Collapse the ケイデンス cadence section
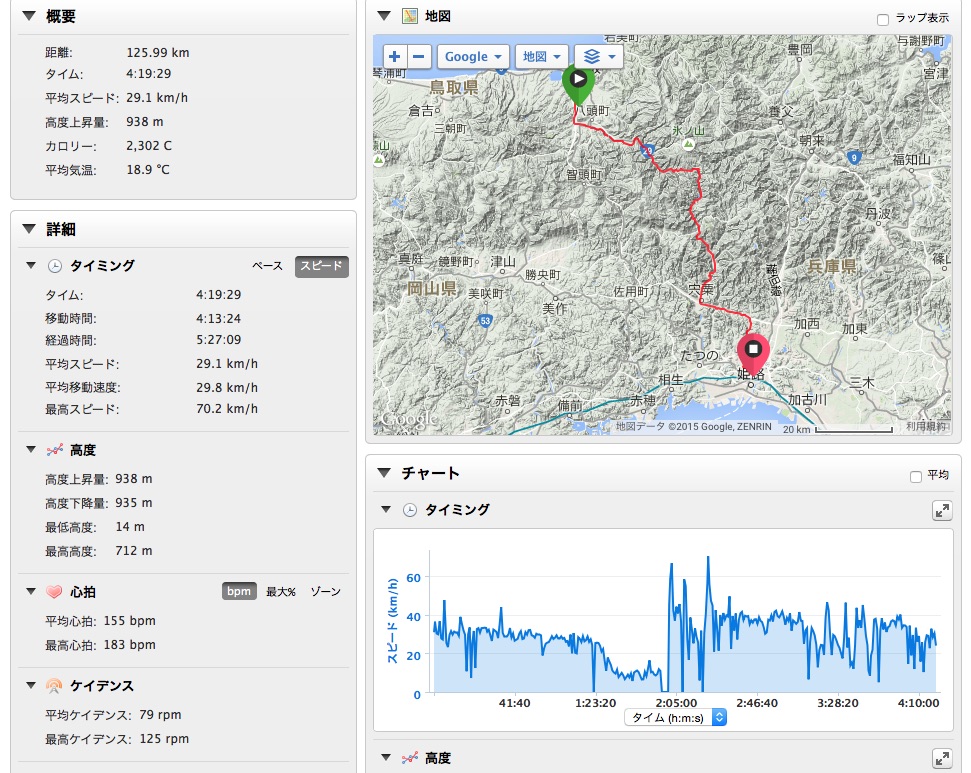Viewport: 971px width, 773px height. pos(31,685)
